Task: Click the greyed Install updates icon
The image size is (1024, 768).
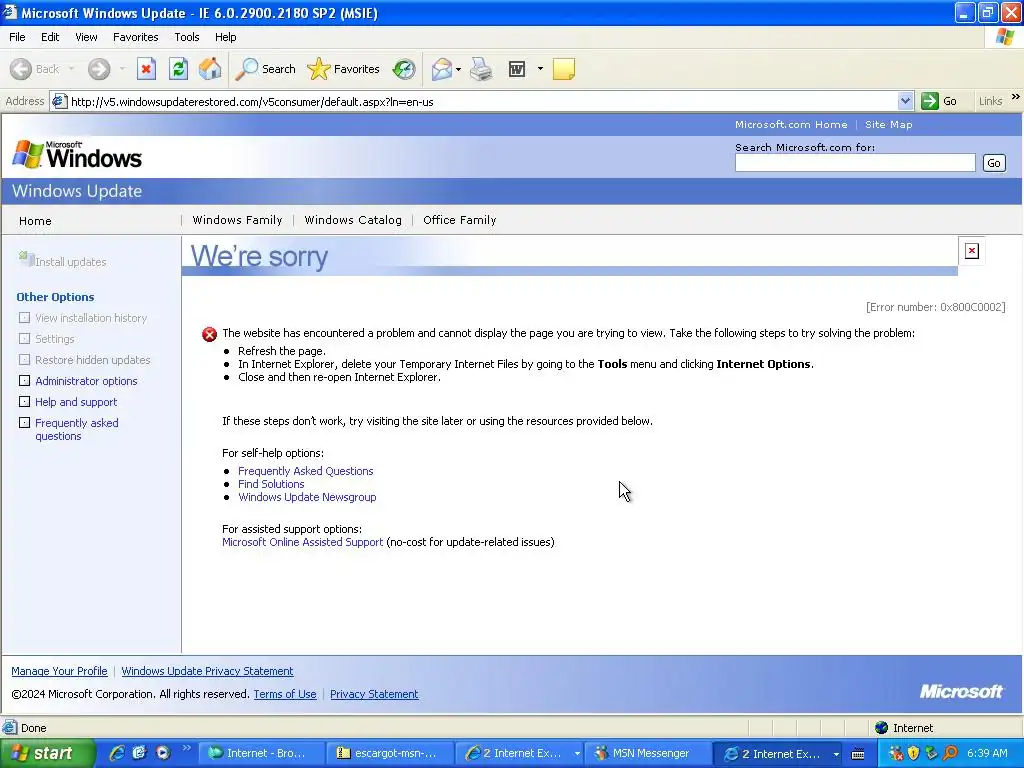Action: point(26,259)
